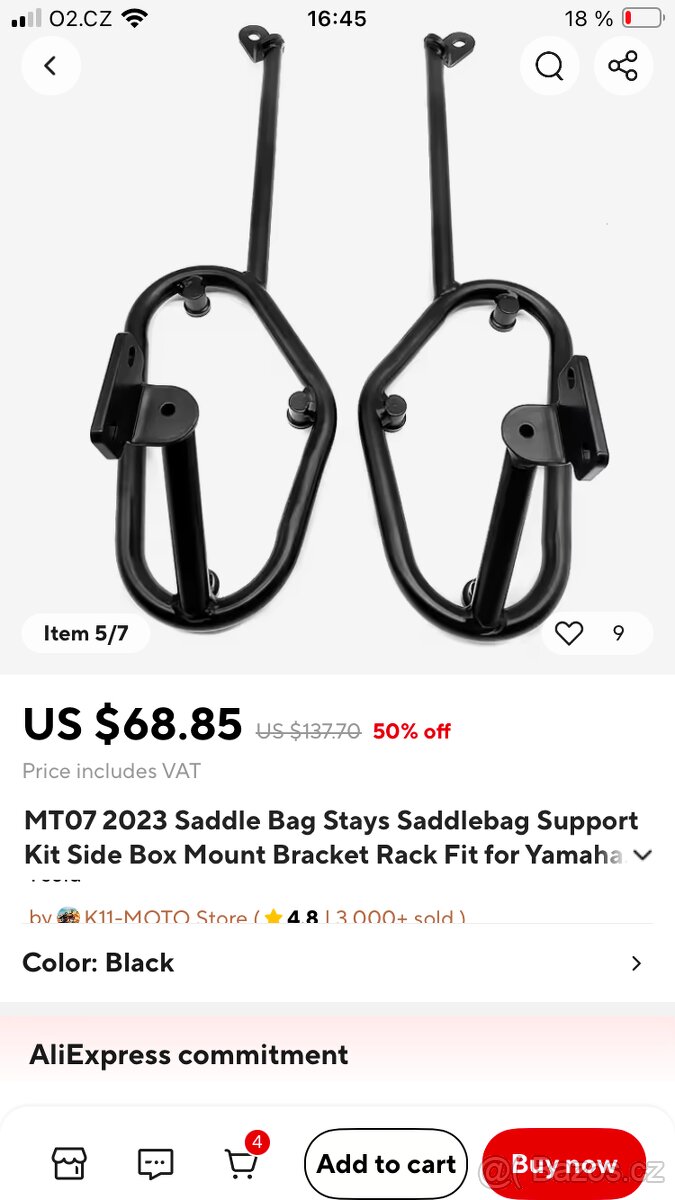Tap the battery indicator in status bar
The height and width of the screenshot is (1200, 675).
pyautogui.click(x=642, y=18)
